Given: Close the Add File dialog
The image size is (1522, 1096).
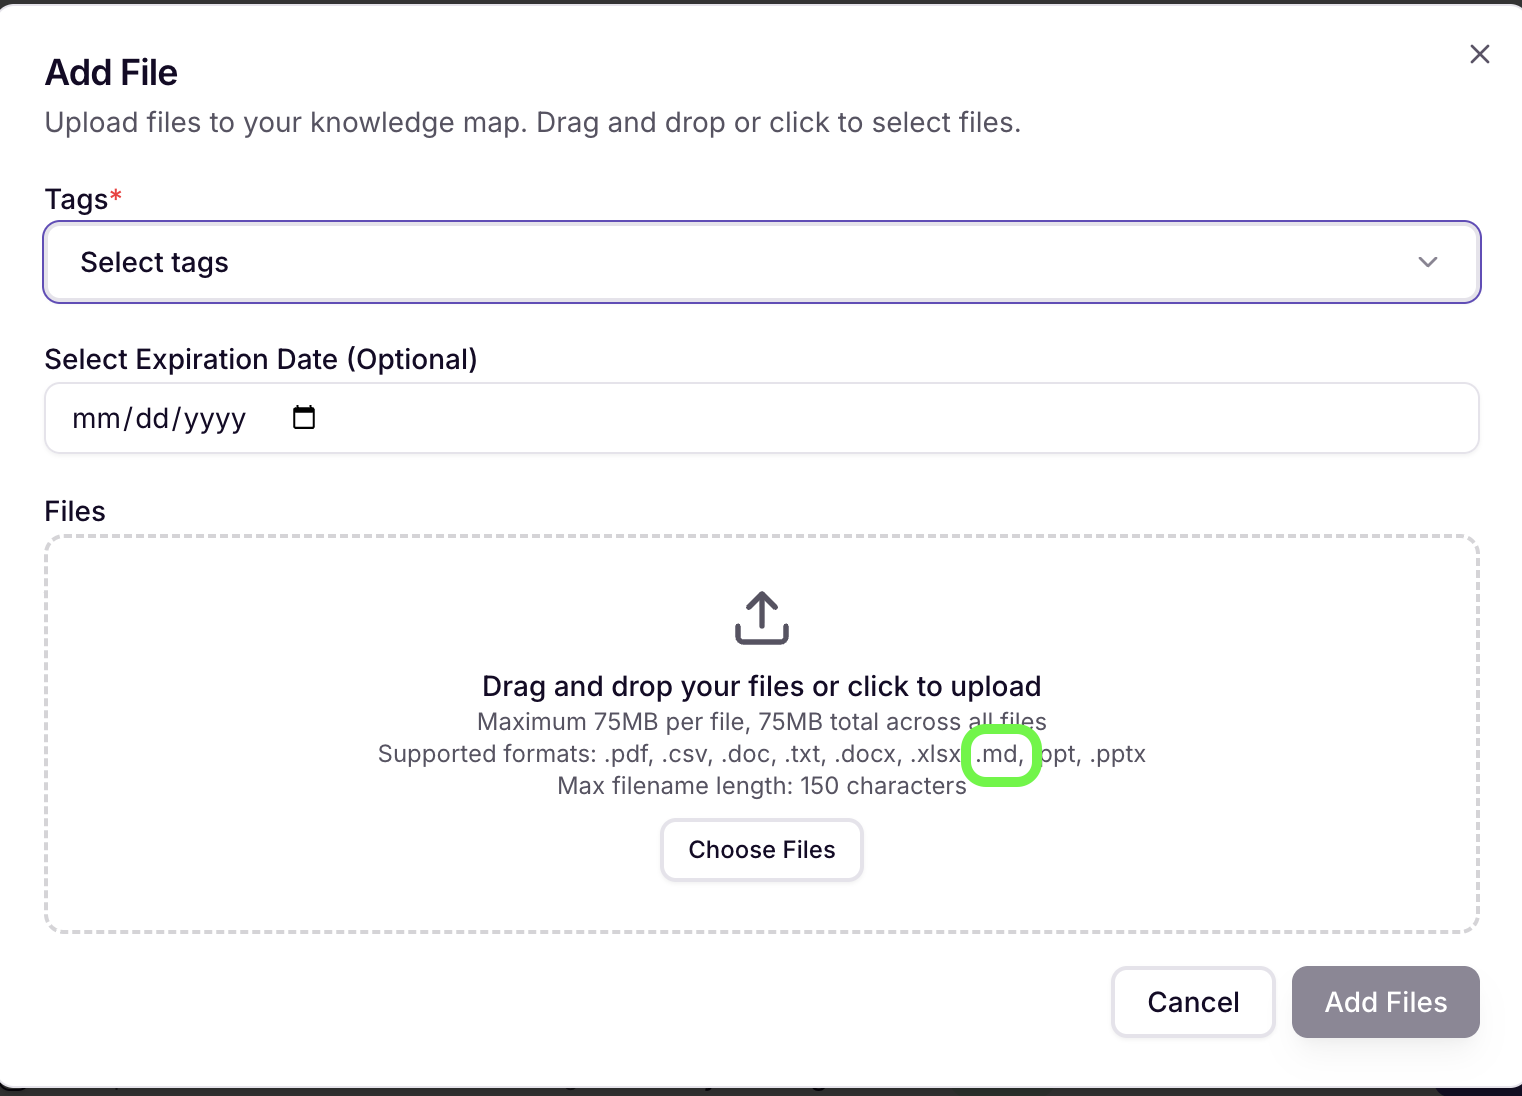Looking at the screenshot, I should click(x=1480, y=54).
